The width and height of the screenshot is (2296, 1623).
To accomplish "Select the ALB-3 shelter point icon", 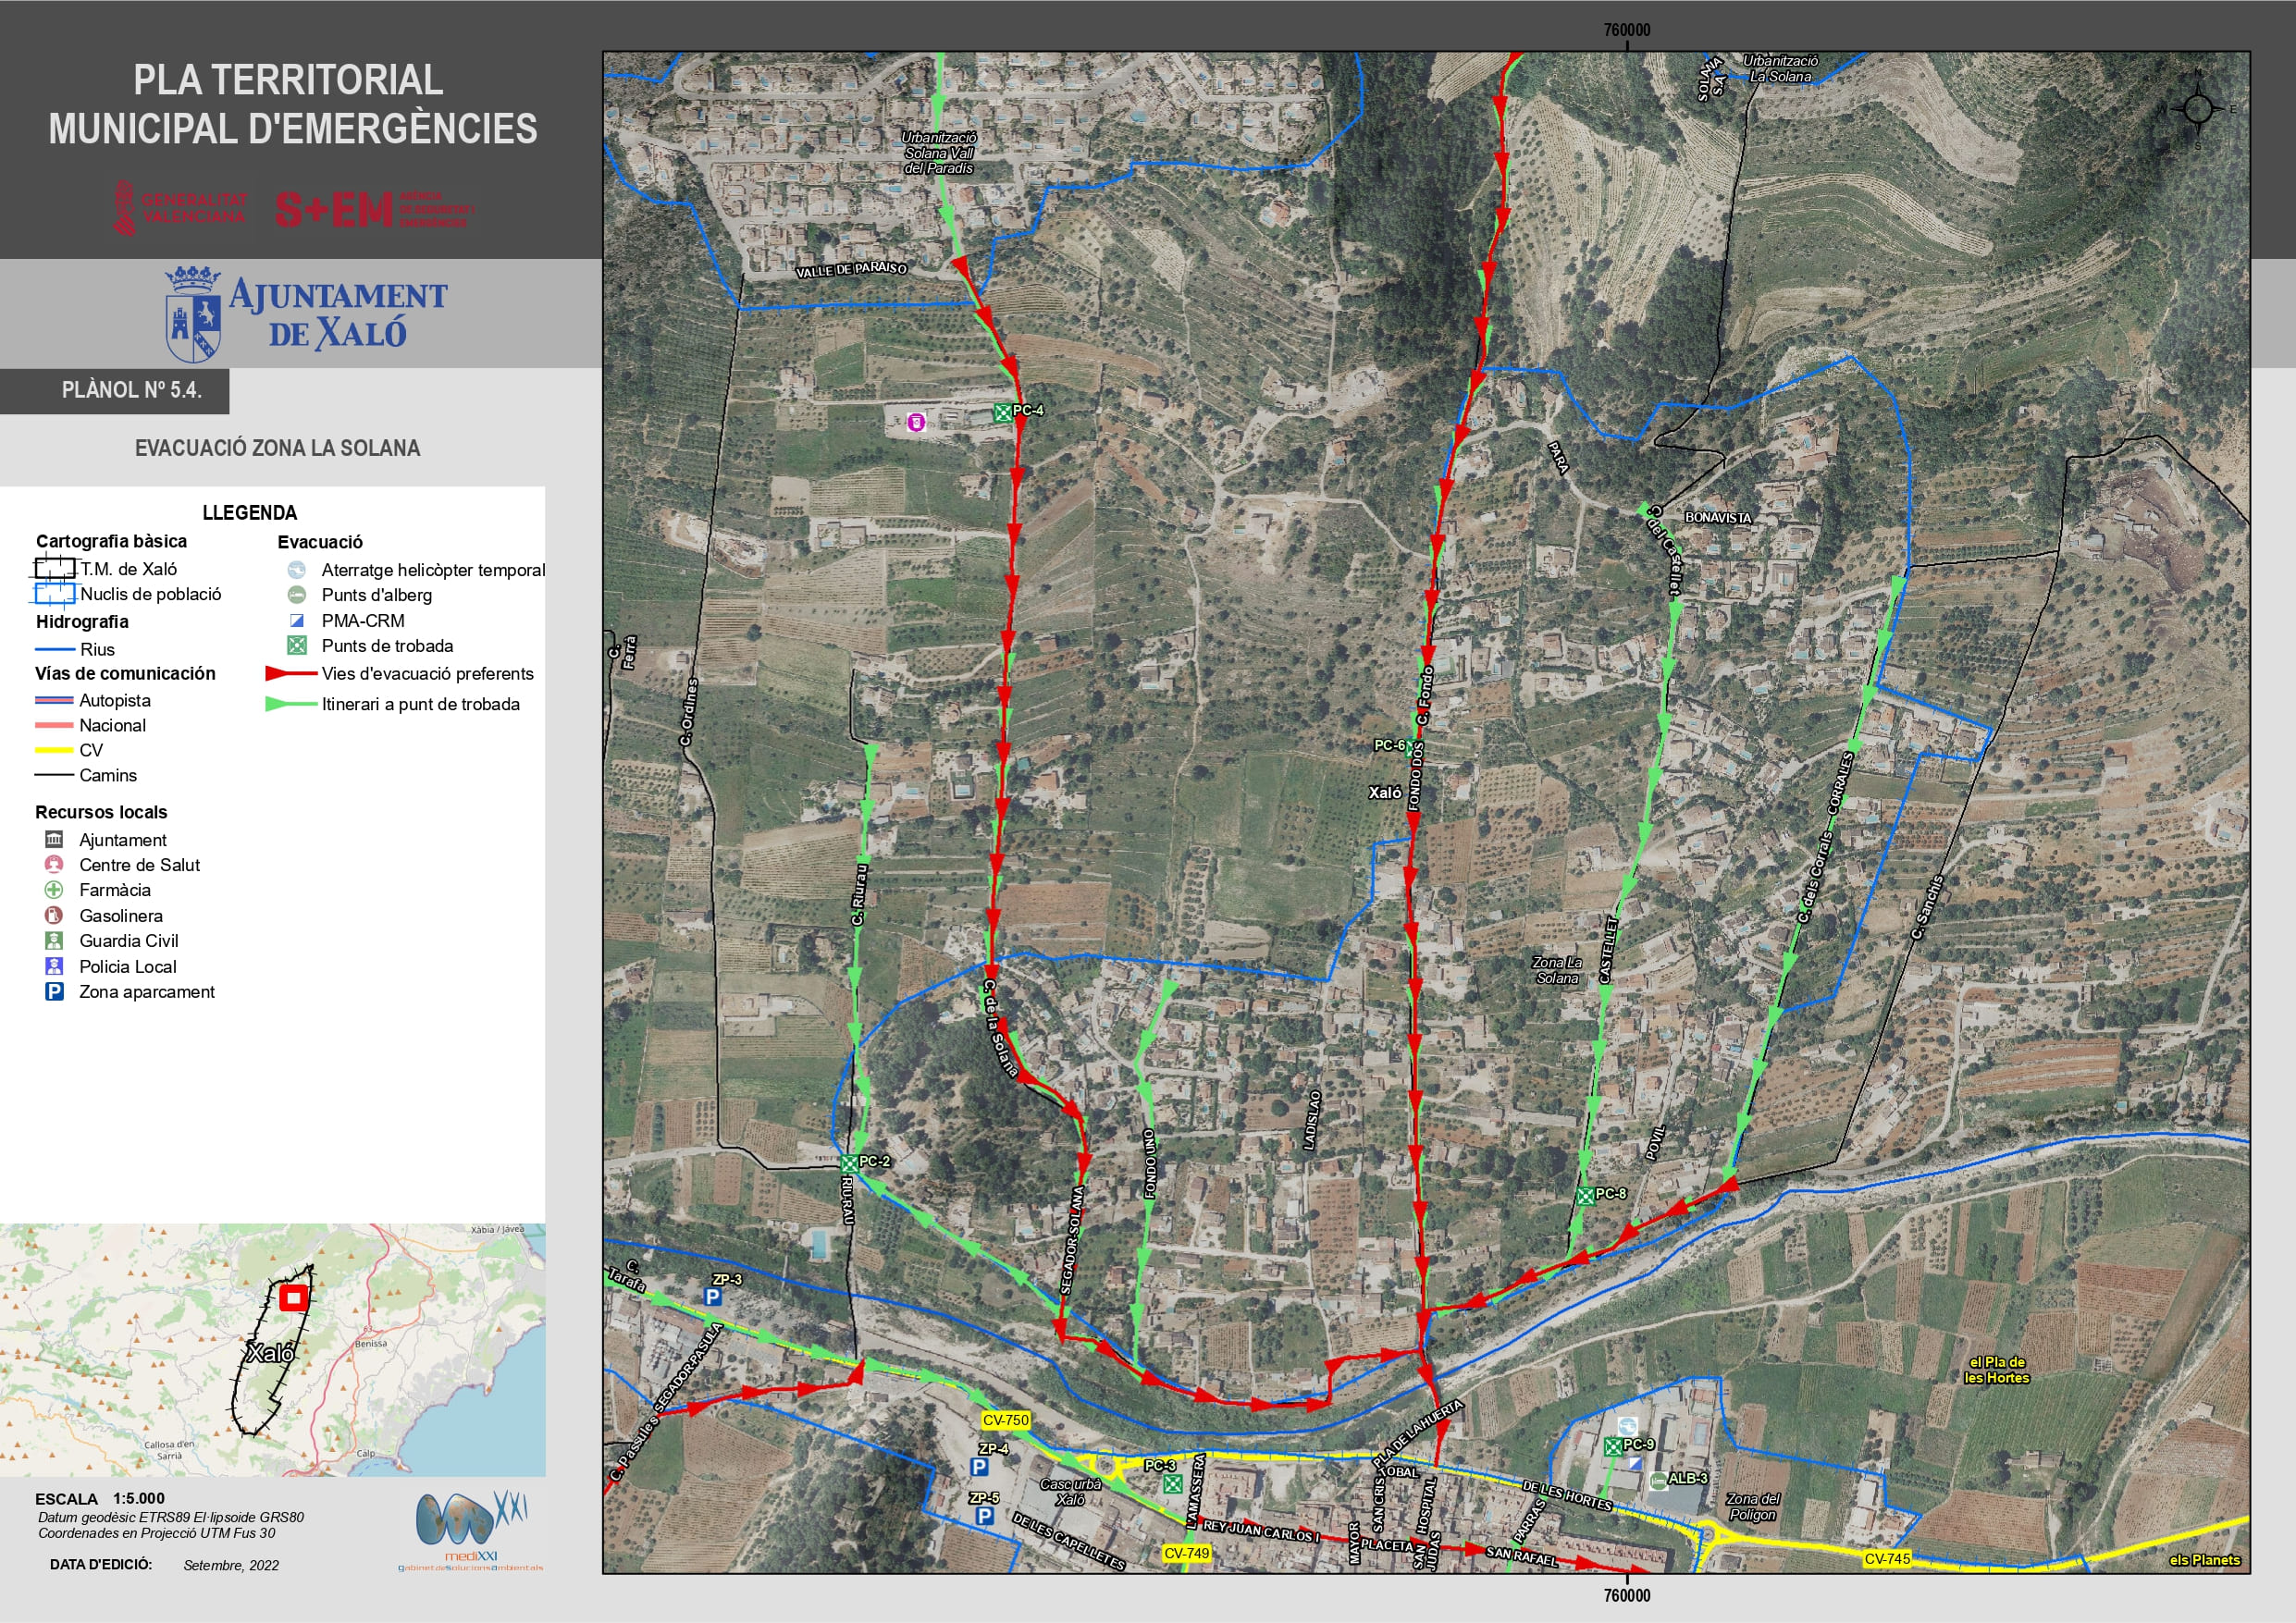I will pos(1658,1481).
